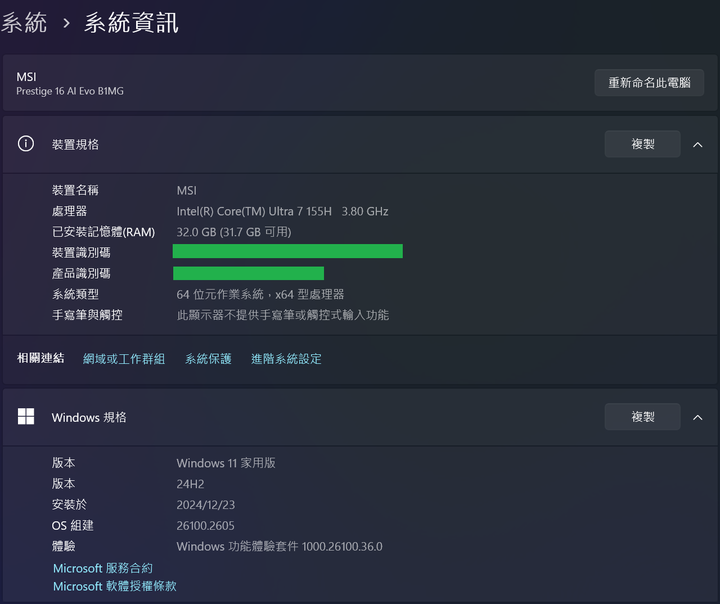Click the MSI value beside 裝置名稱
The image size is (720, 604).
186,190
